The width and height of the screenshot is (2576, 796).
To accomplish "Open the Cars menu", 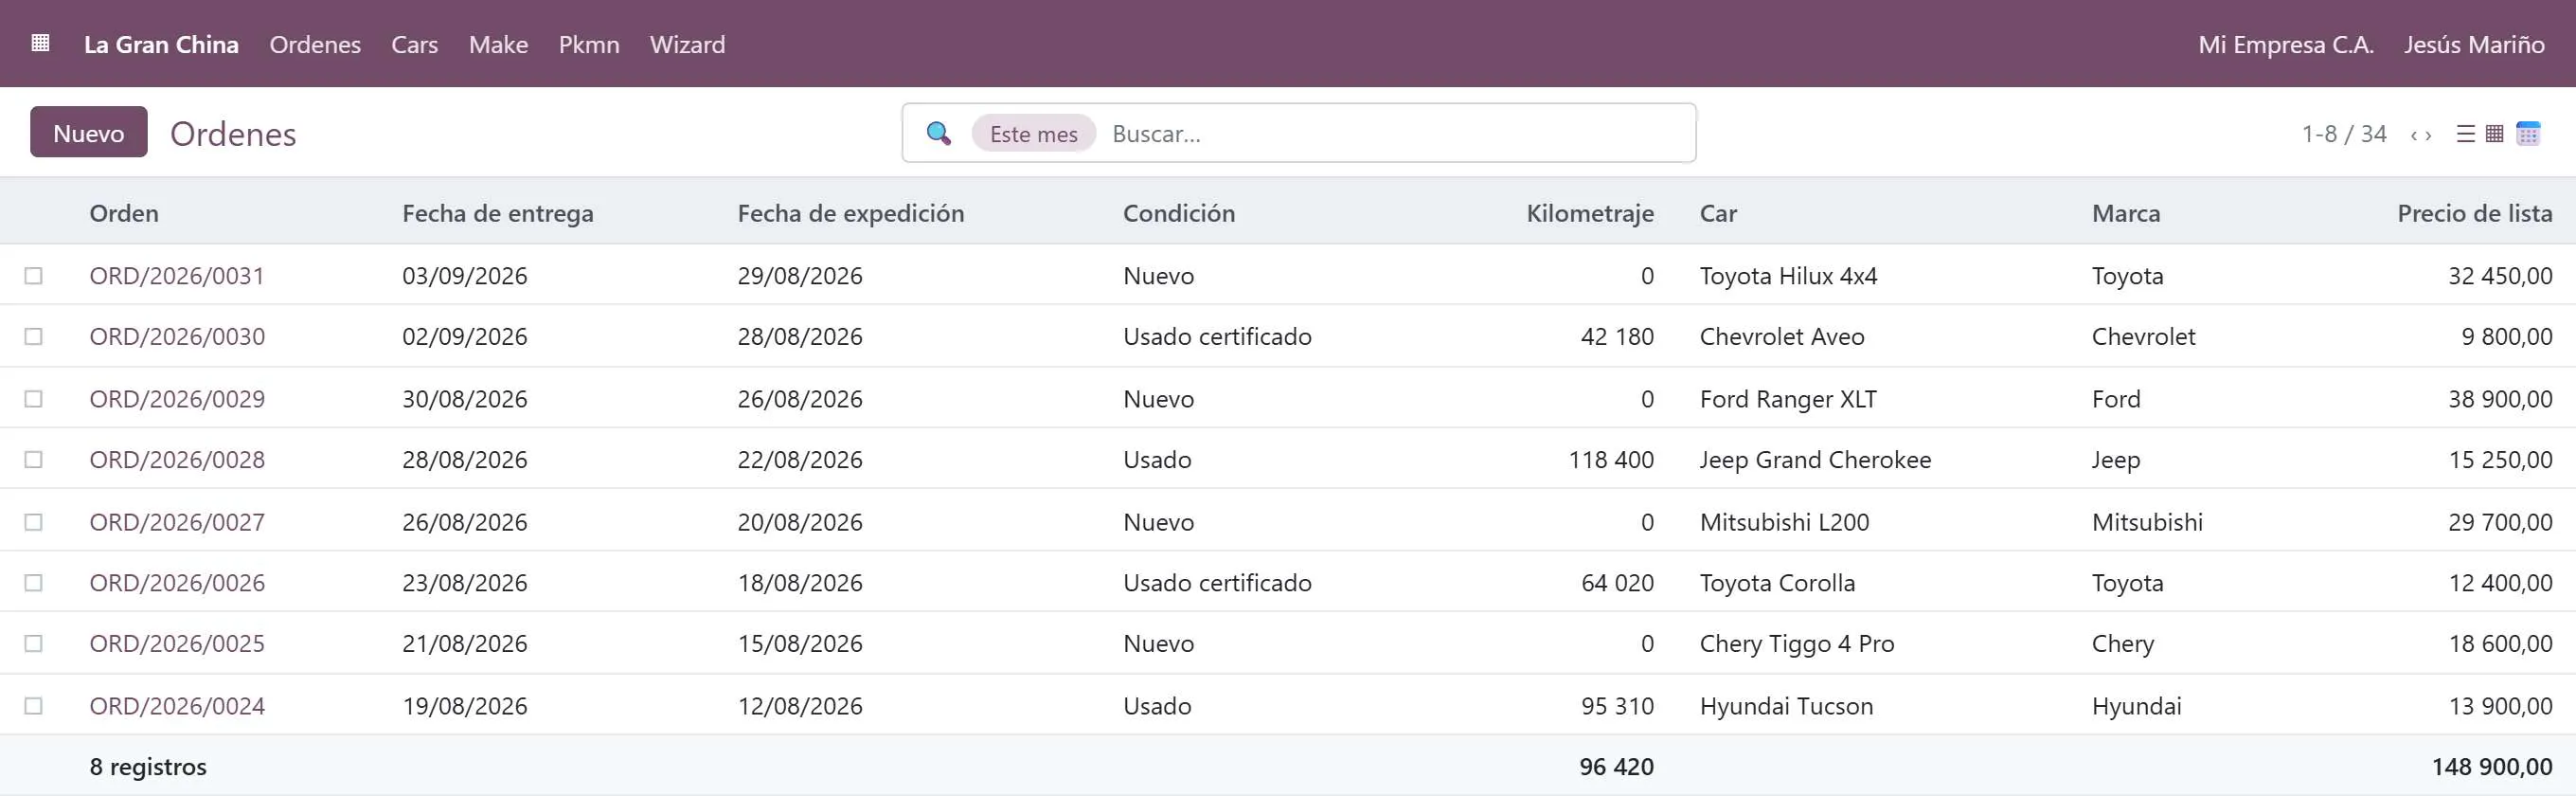I will 414,44.
